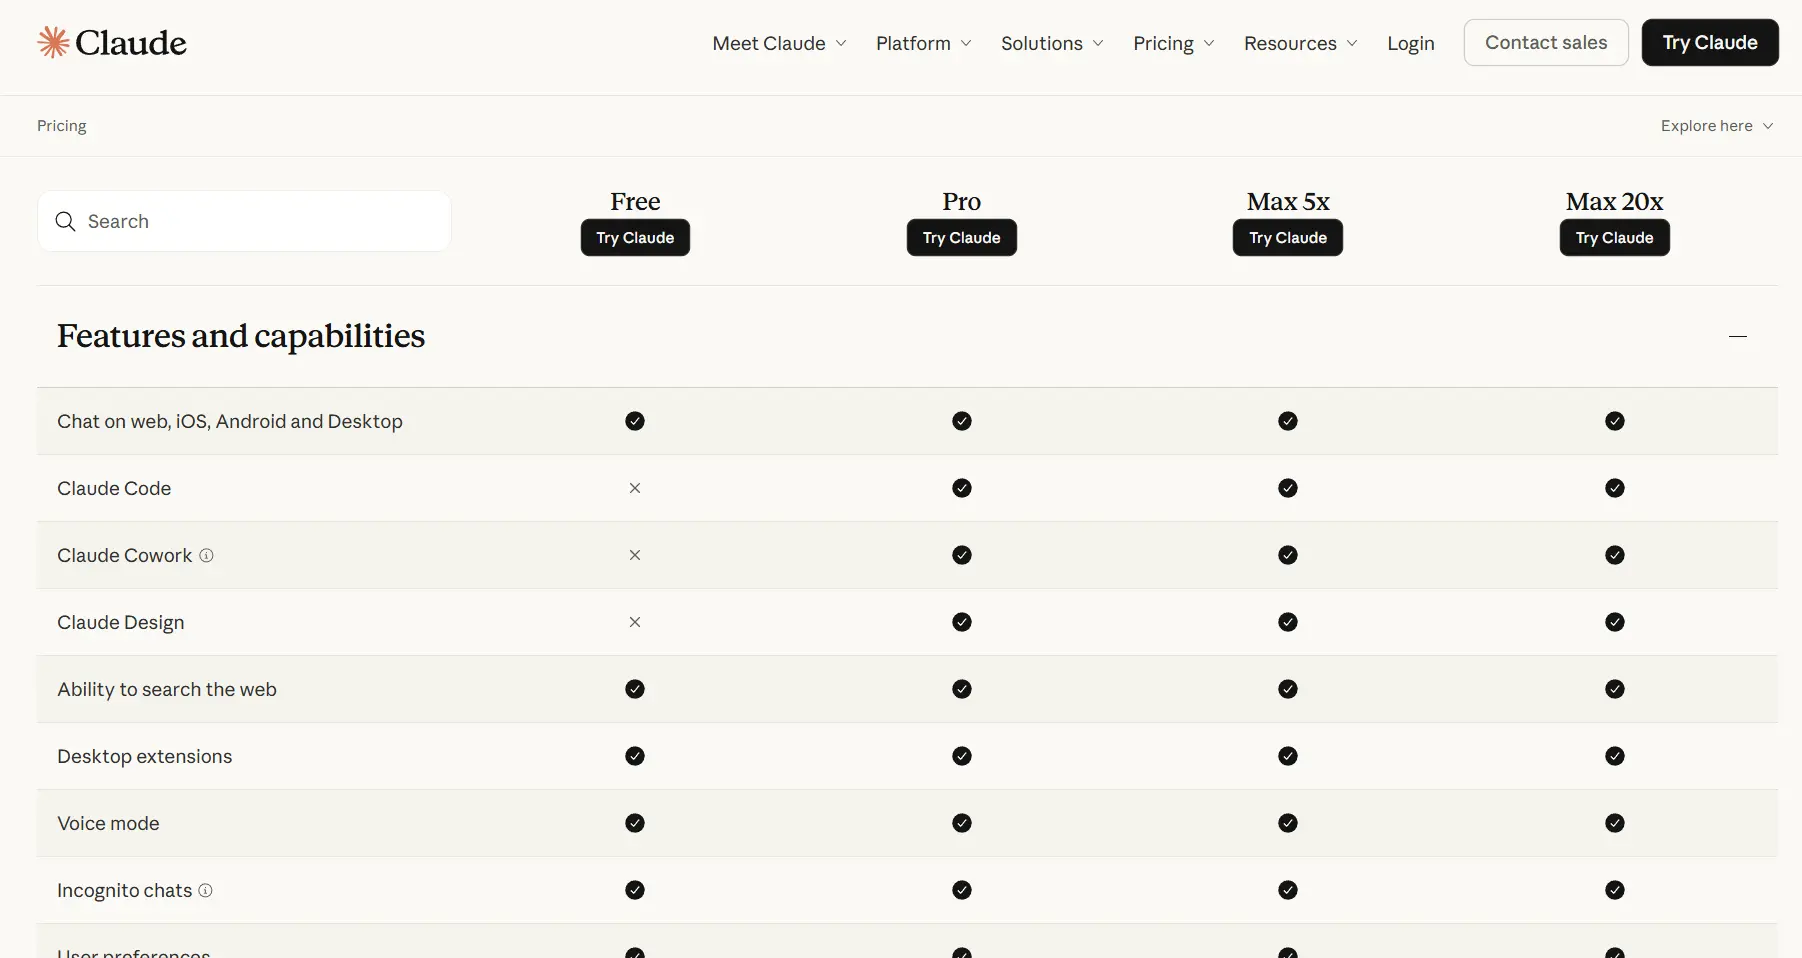Click the Pro checkmark for Incognito chats
Viewport: 1802px width, 958px height.
pyautogui.click(x=962, y=890)
